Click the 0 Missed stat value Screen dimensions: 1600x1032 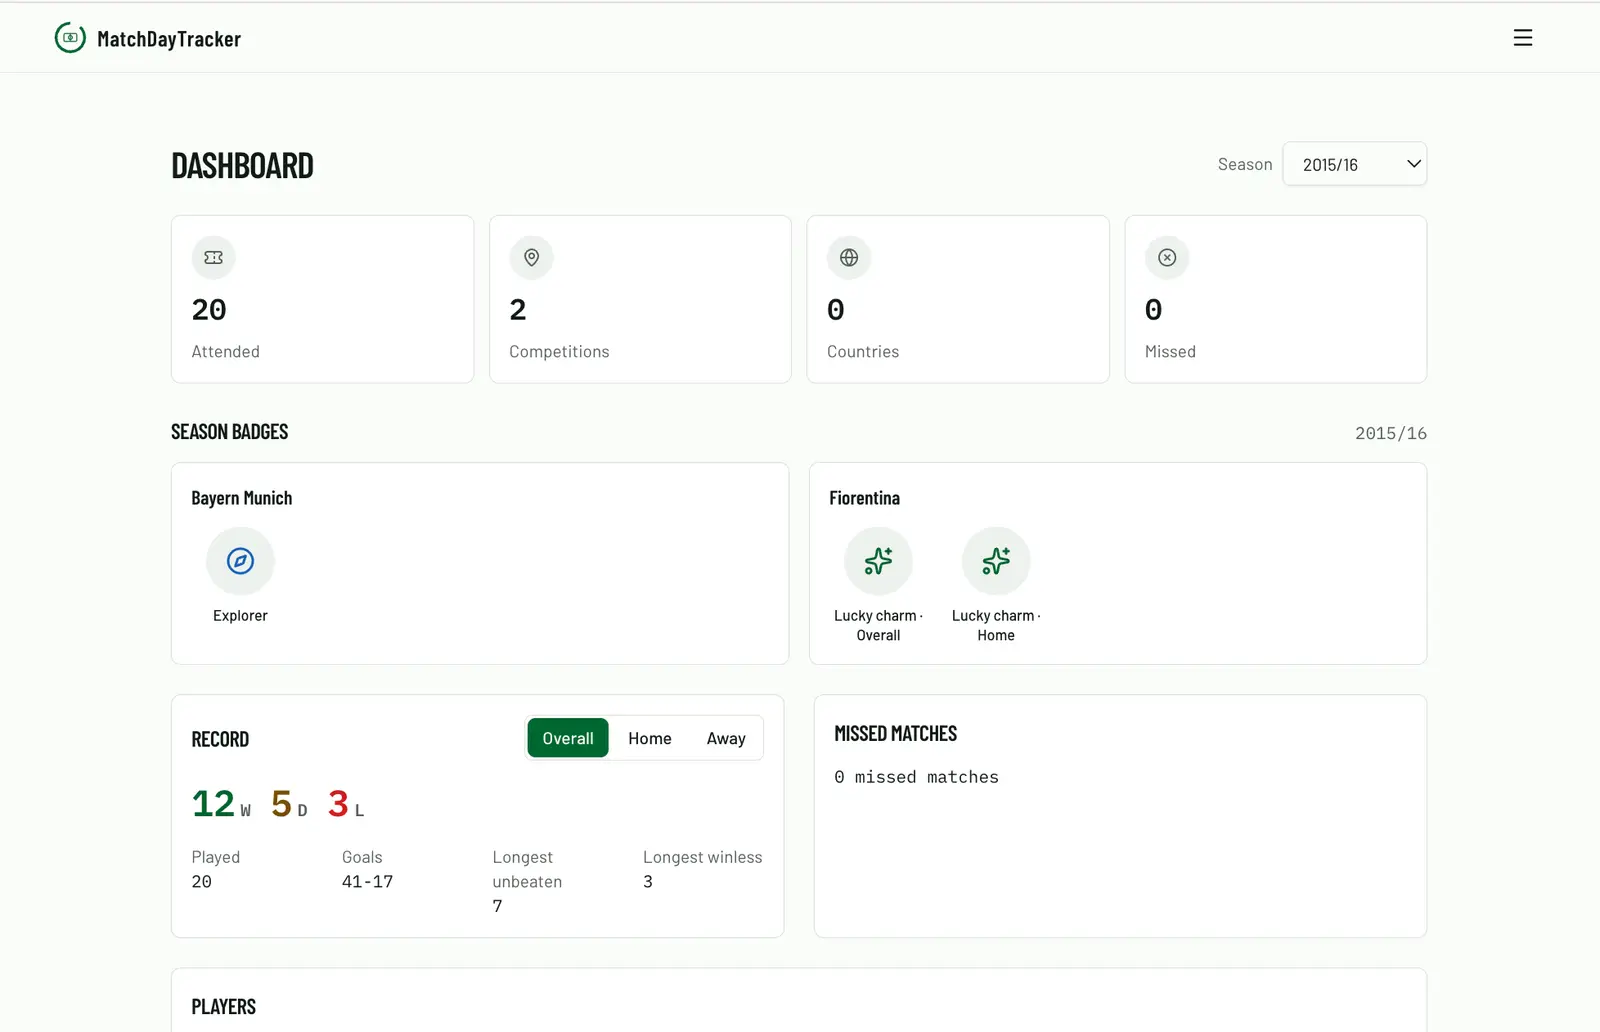tap(1154, 310)
